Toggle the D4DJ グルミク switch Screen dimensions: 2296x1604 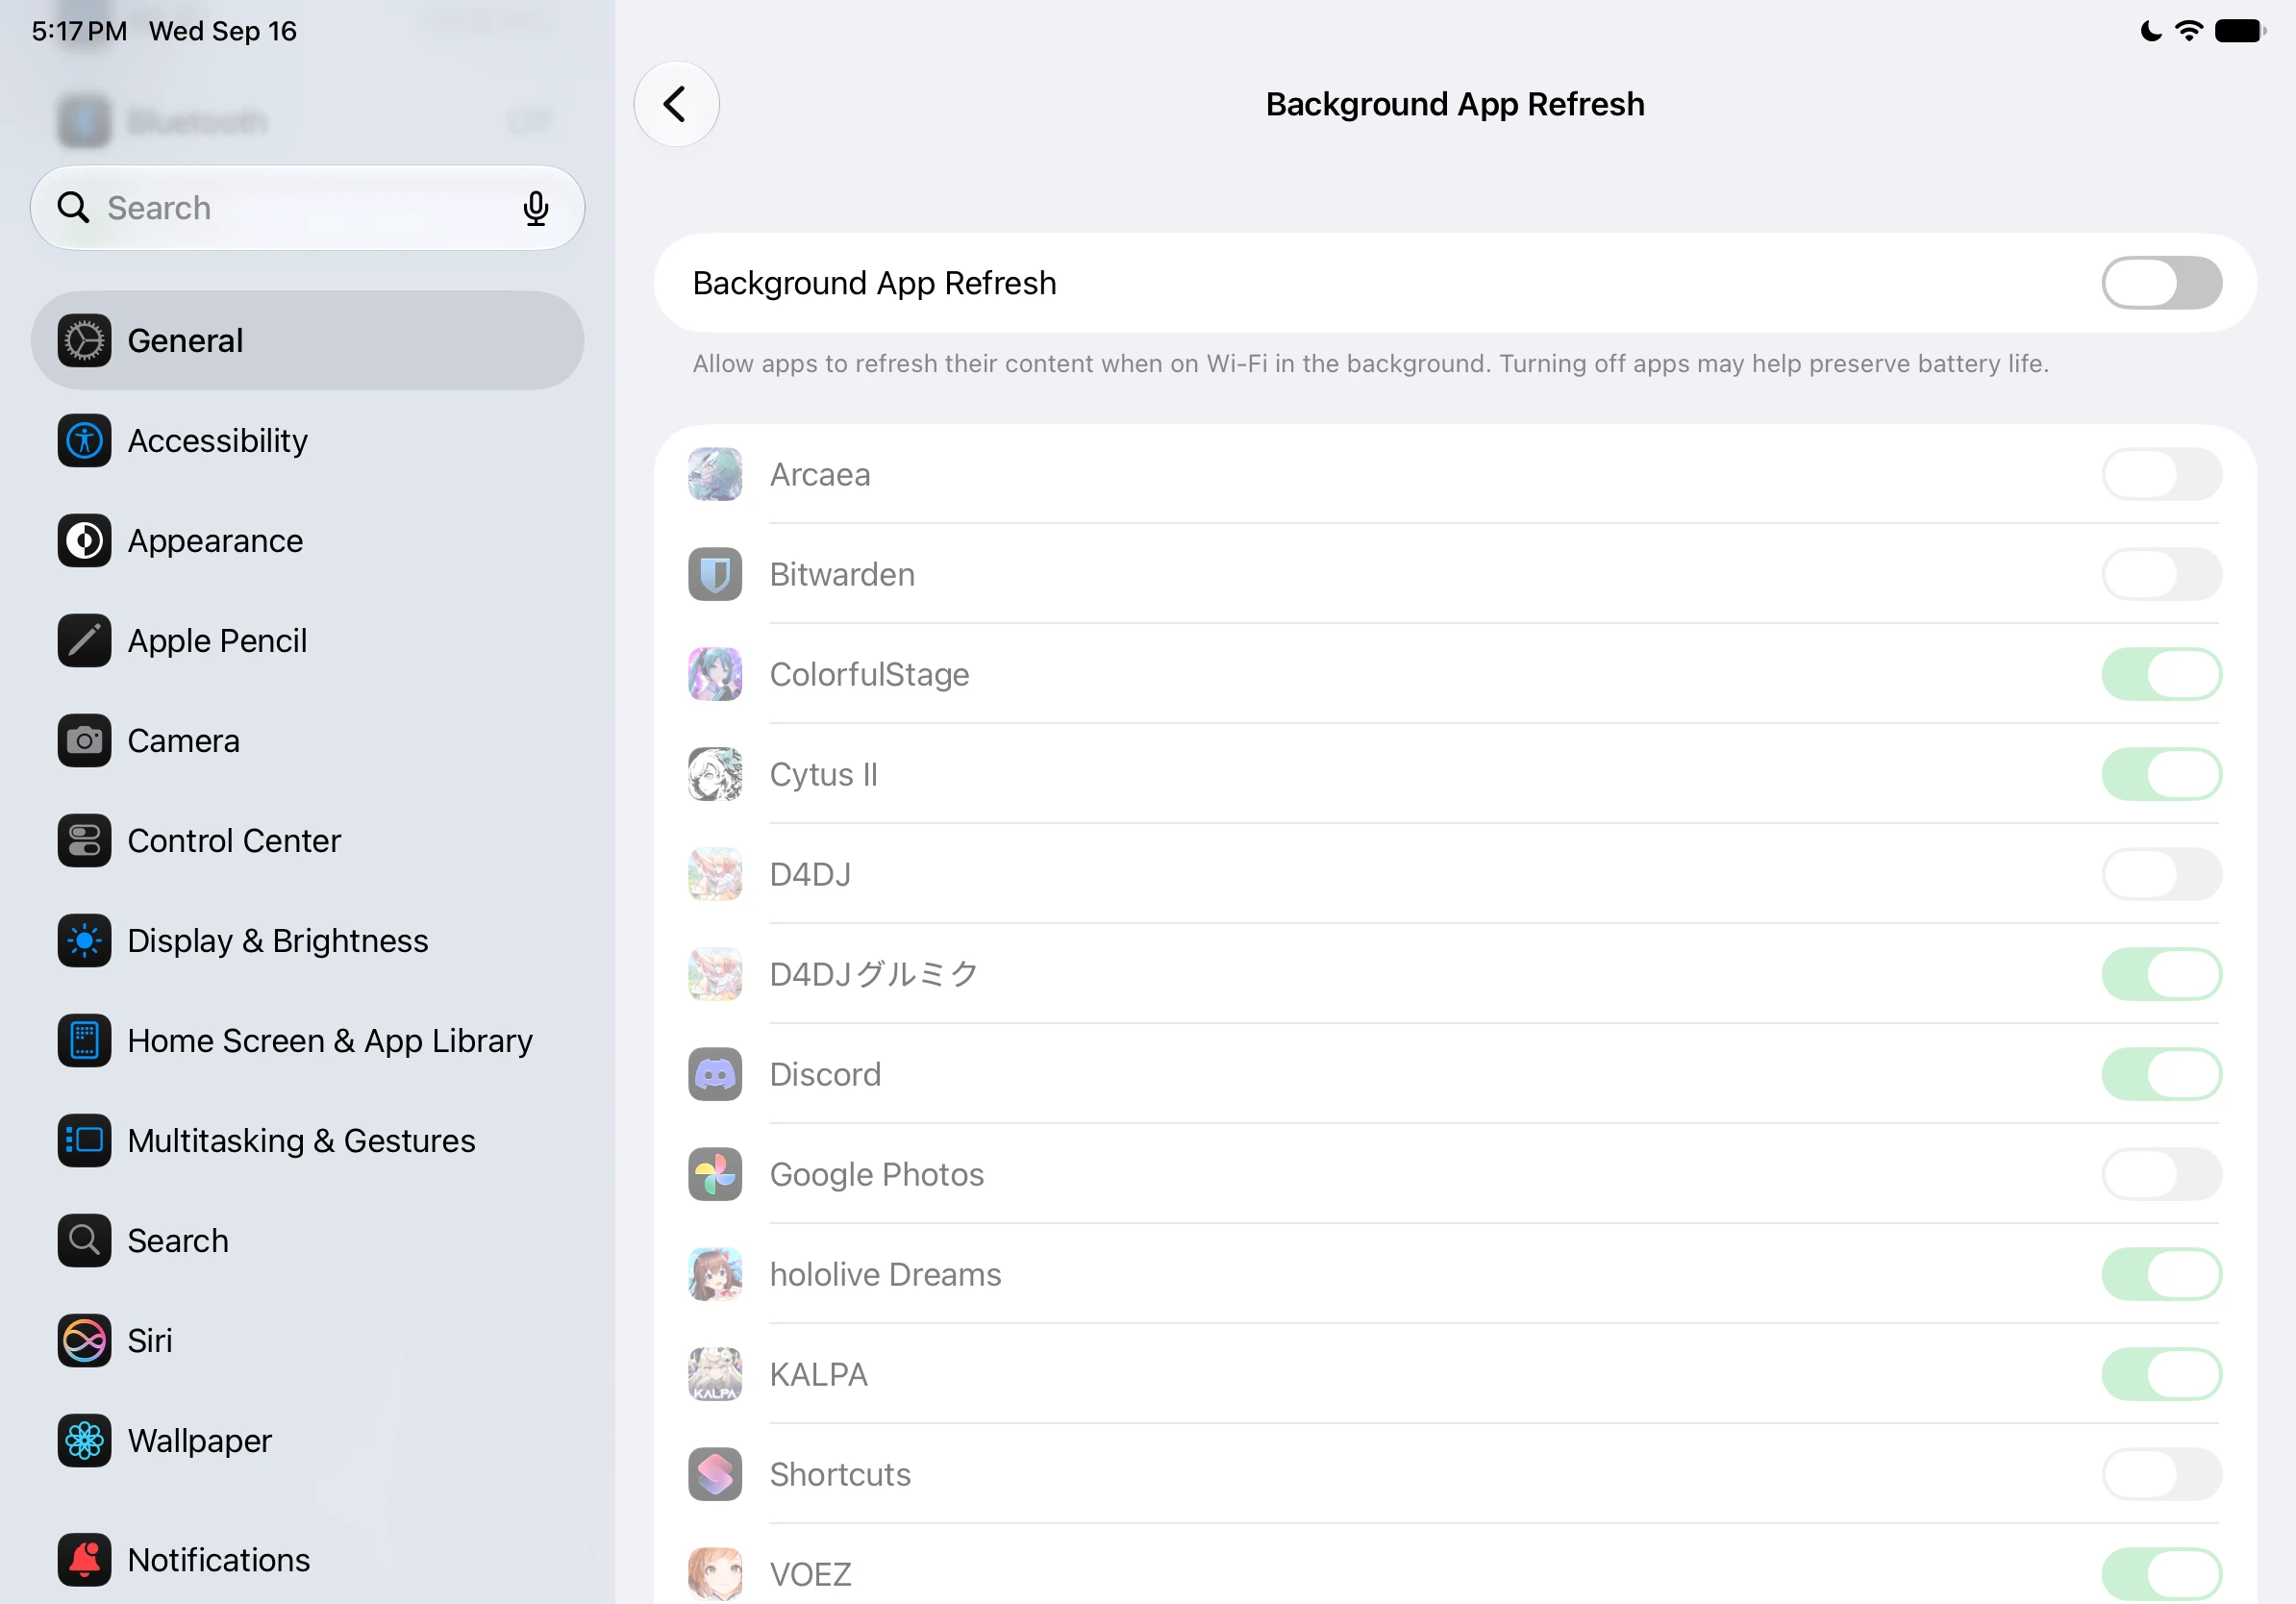click(x=2161, y=974)
